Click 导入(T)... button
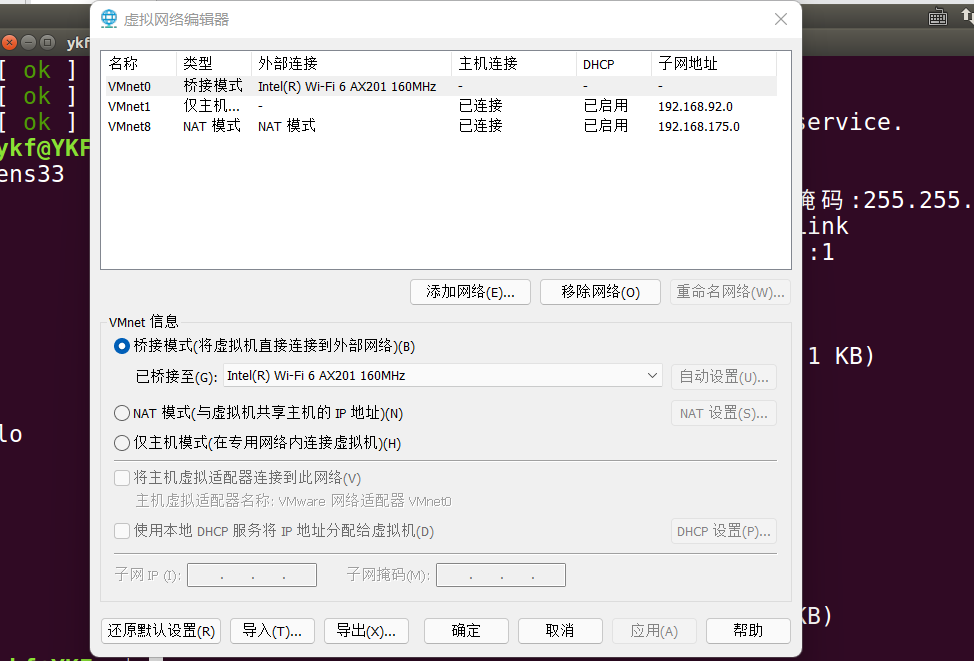This screenshot has height=661, width=974. [x=272, y=631]
